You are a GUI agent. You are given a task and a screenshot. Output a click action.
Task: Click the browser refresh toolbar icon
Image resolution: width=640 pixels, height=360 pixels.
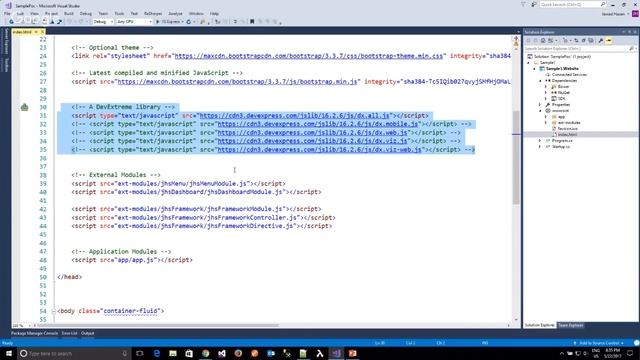189,22
